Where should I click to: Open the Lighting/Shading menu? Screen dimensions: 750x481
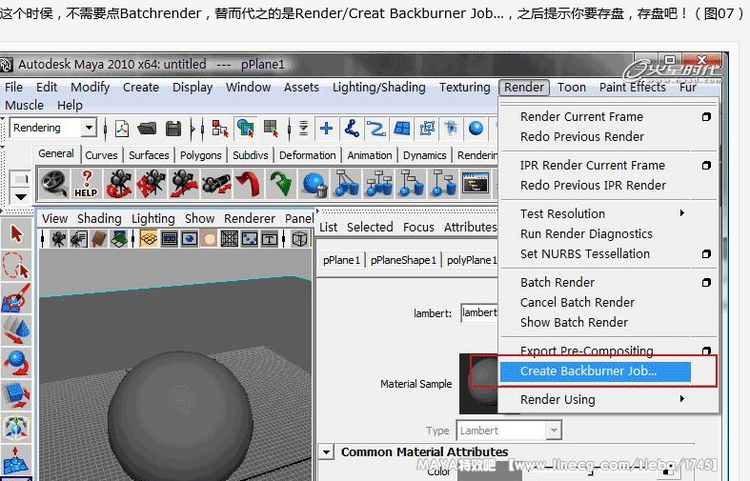[379, 87]
